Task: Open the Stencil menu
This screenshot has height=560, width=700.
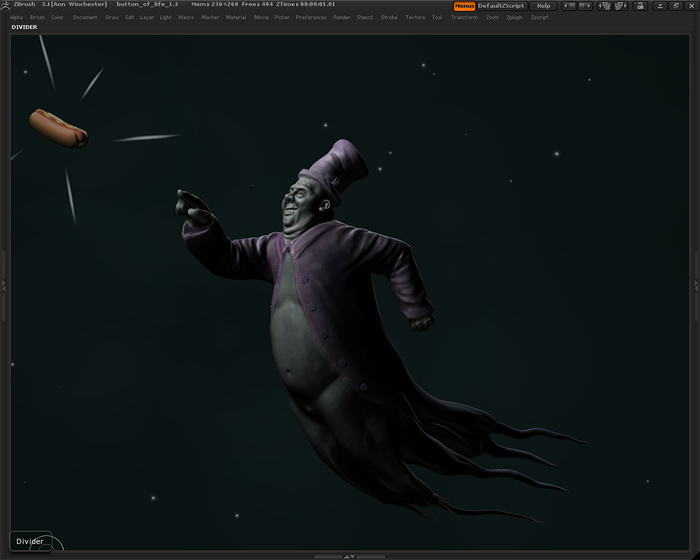Action: (x=365, y=17)
